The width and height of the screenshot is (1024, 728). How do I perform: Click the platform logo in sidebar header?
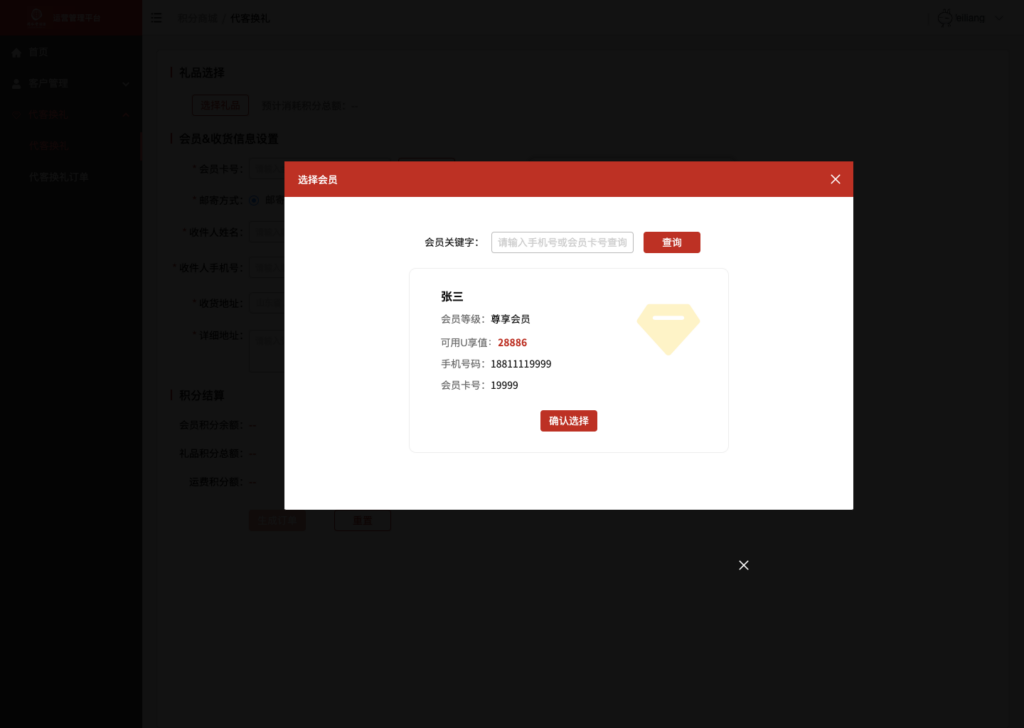[37, 17]
